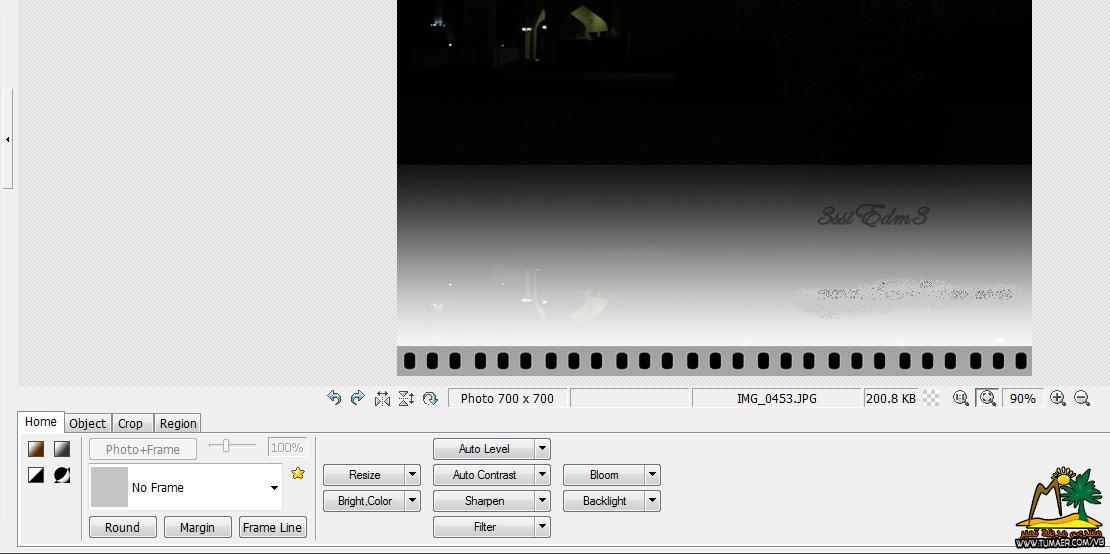This screenshot has height=554, width=1110.
Task: Expand the Filter dropdown arrow
Action: (x=543, y=527)
